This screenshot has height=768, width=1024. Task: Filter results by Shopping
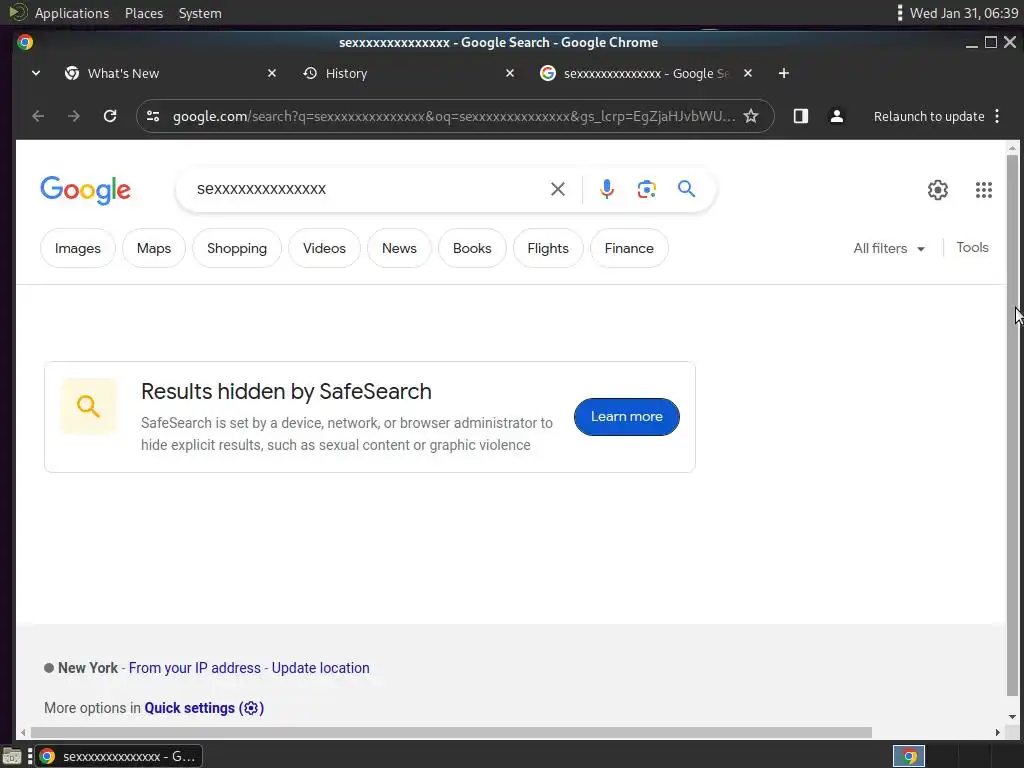(237, 248)
